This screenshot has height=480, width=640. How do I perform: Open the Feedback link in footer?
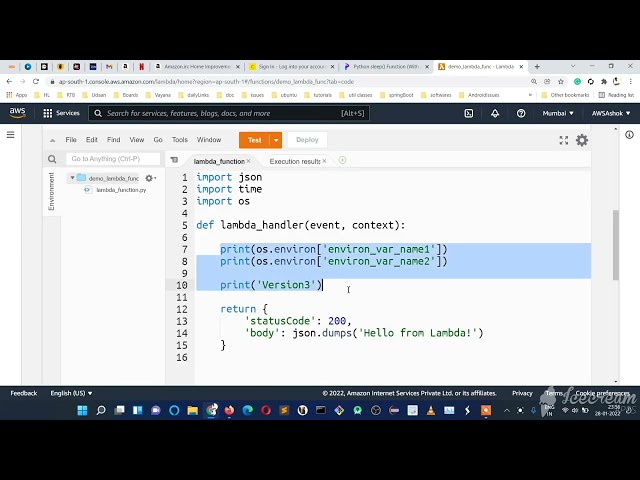click(24, 393)
